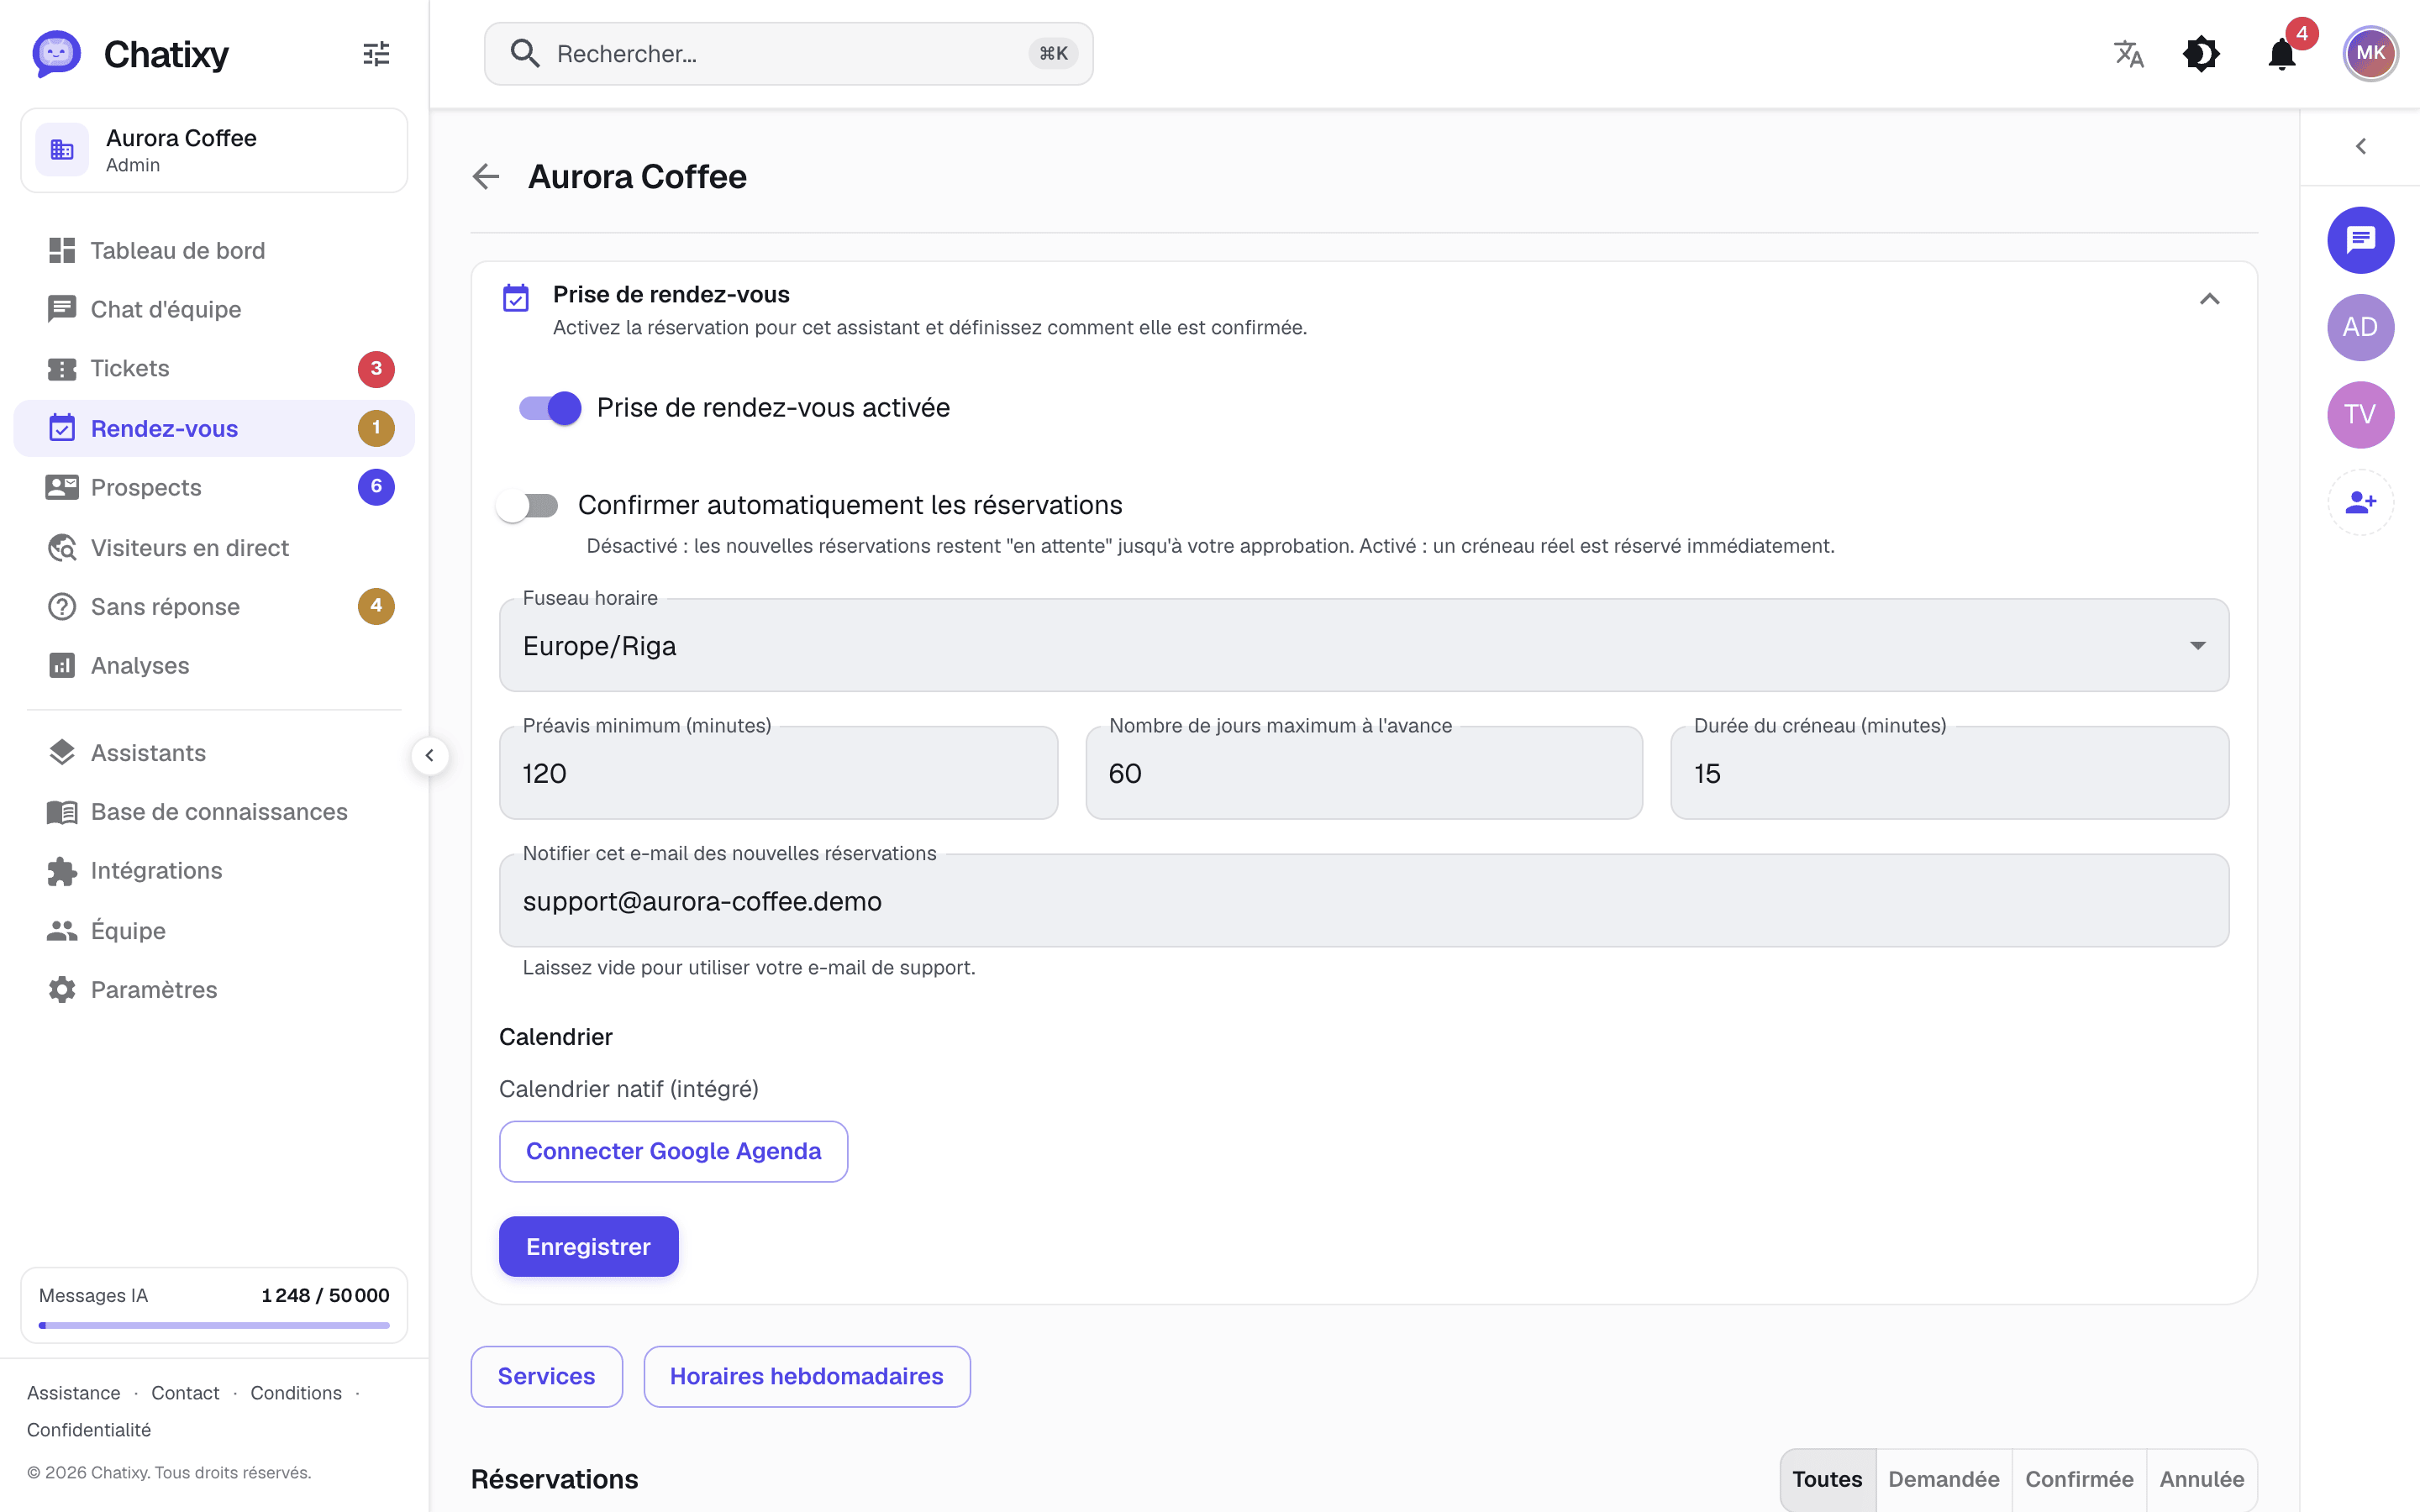Edit the notification e-mail field
This screenshot has width=2420, height=1512.
pyautogui.click(x=1364, y=900)
